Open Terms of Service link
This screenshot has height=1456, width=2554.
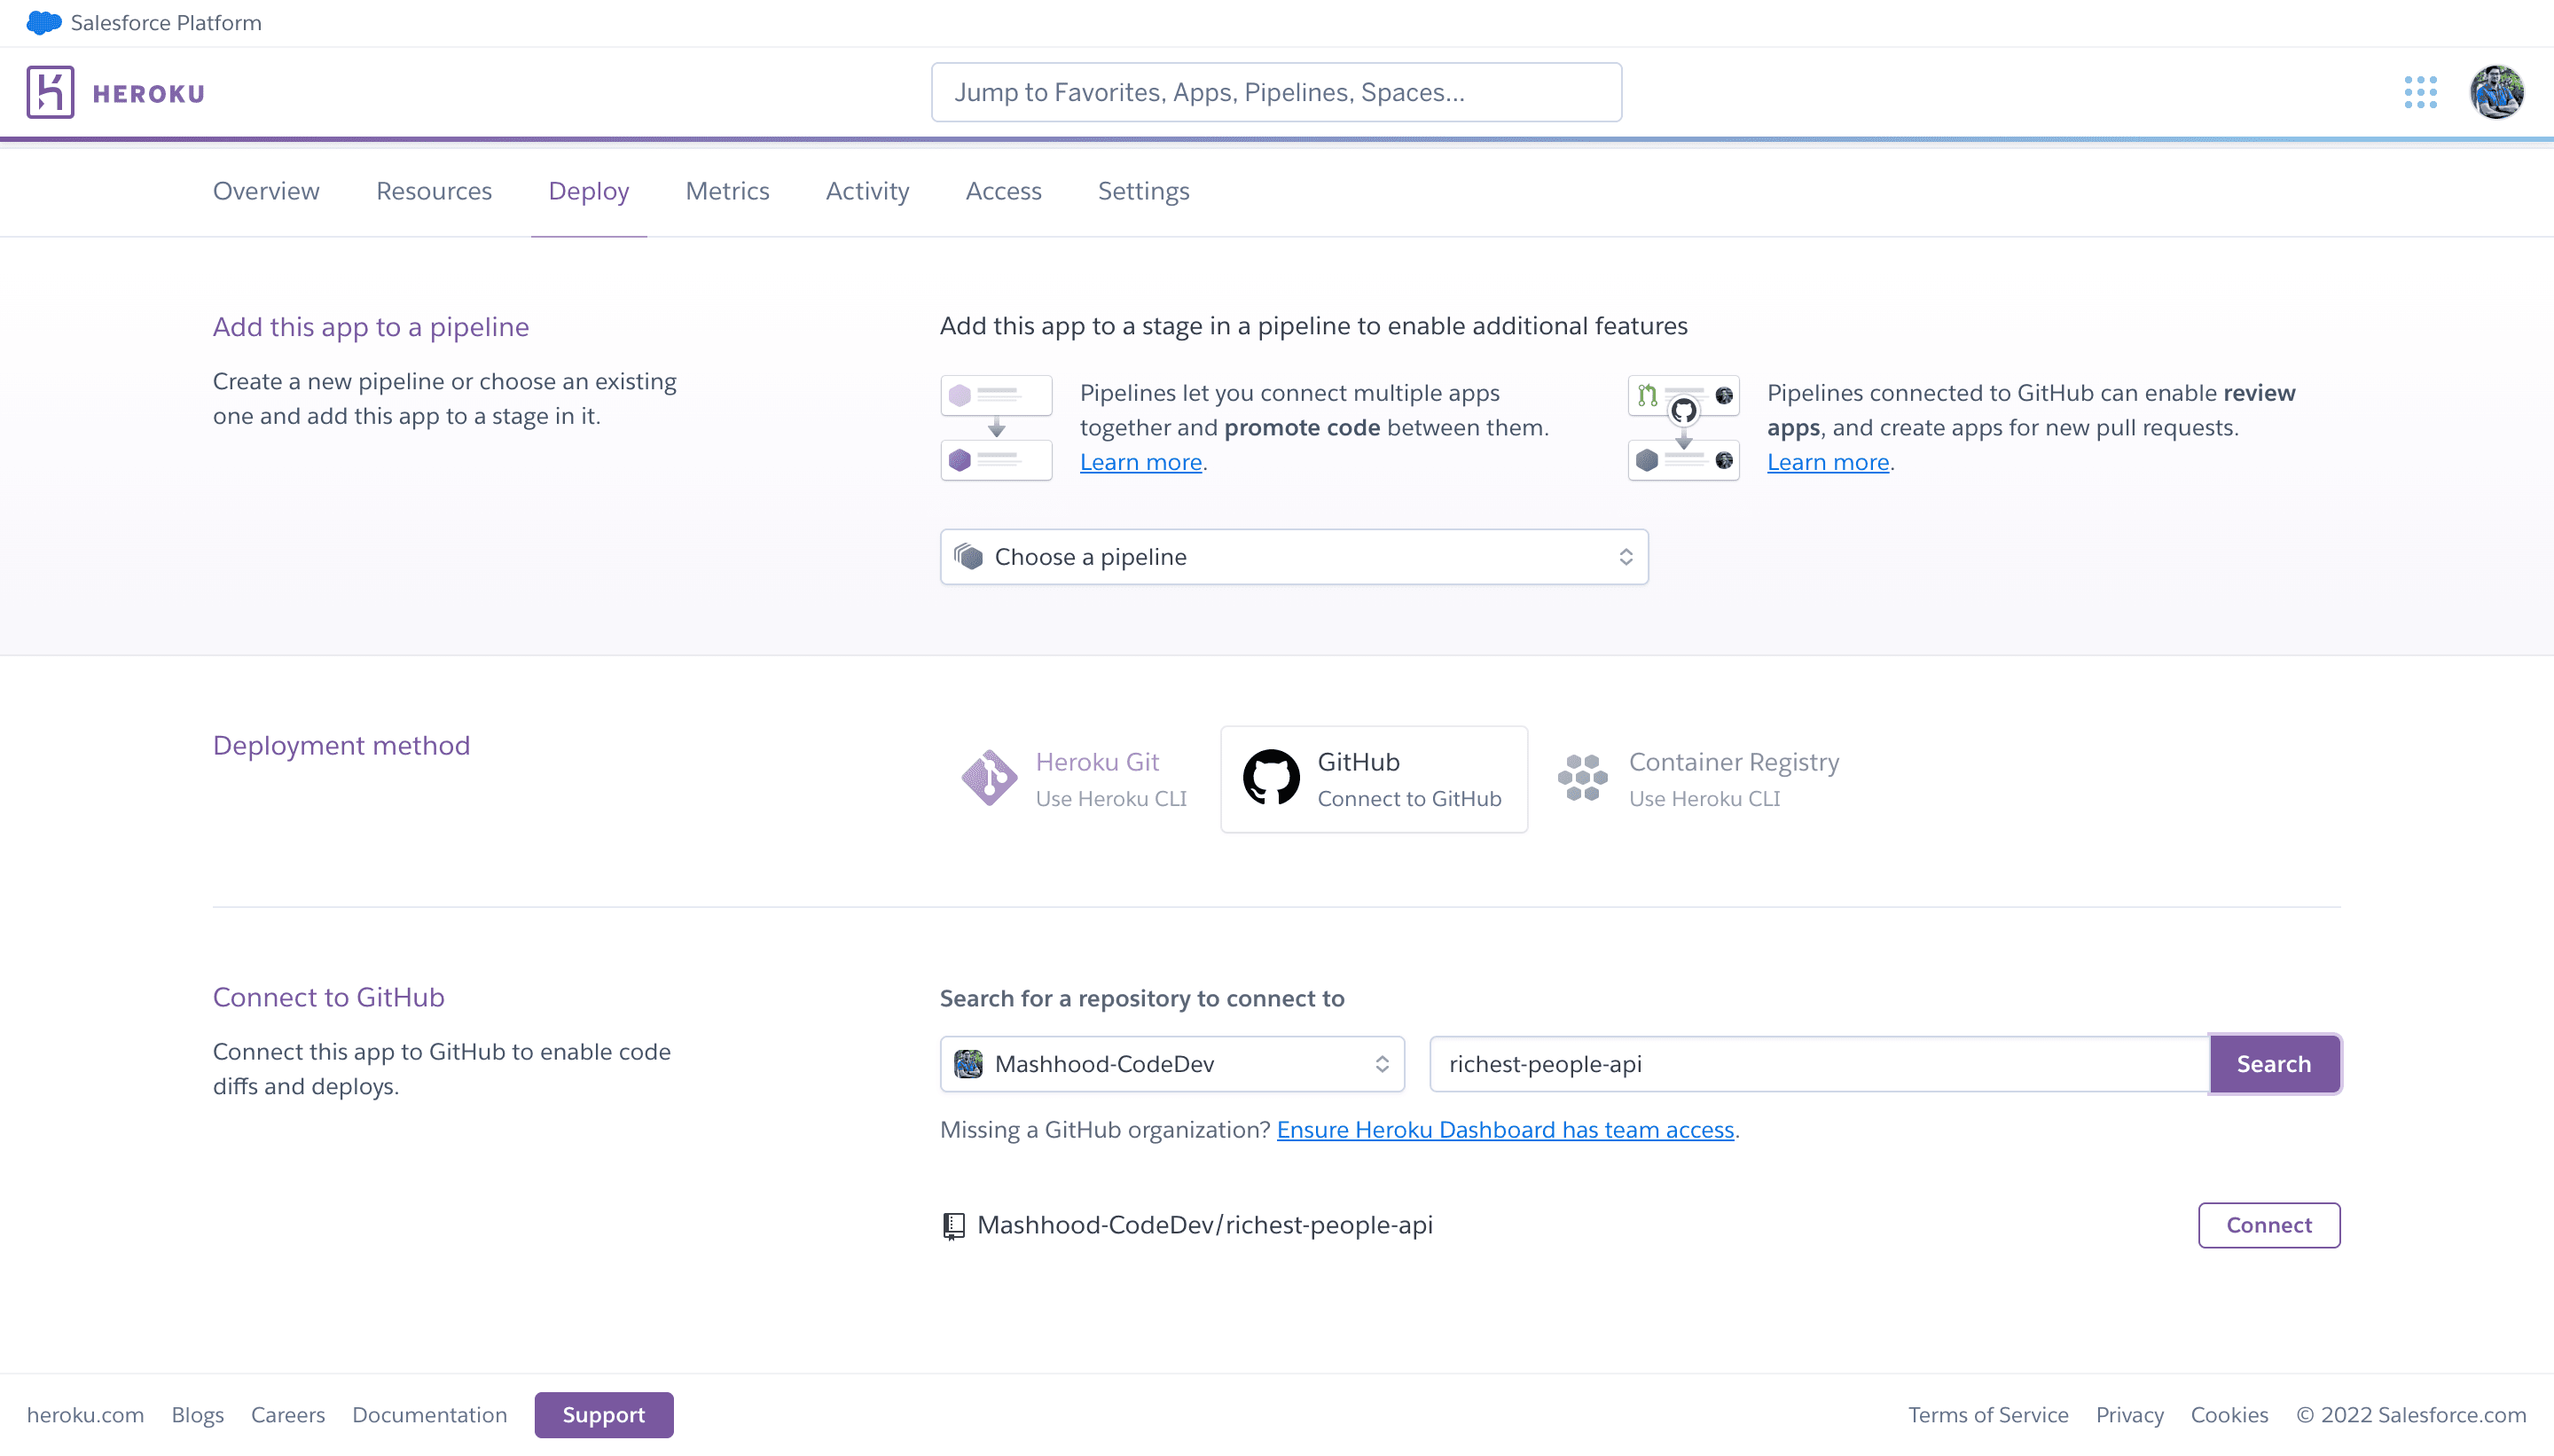click(1988, 1415)
